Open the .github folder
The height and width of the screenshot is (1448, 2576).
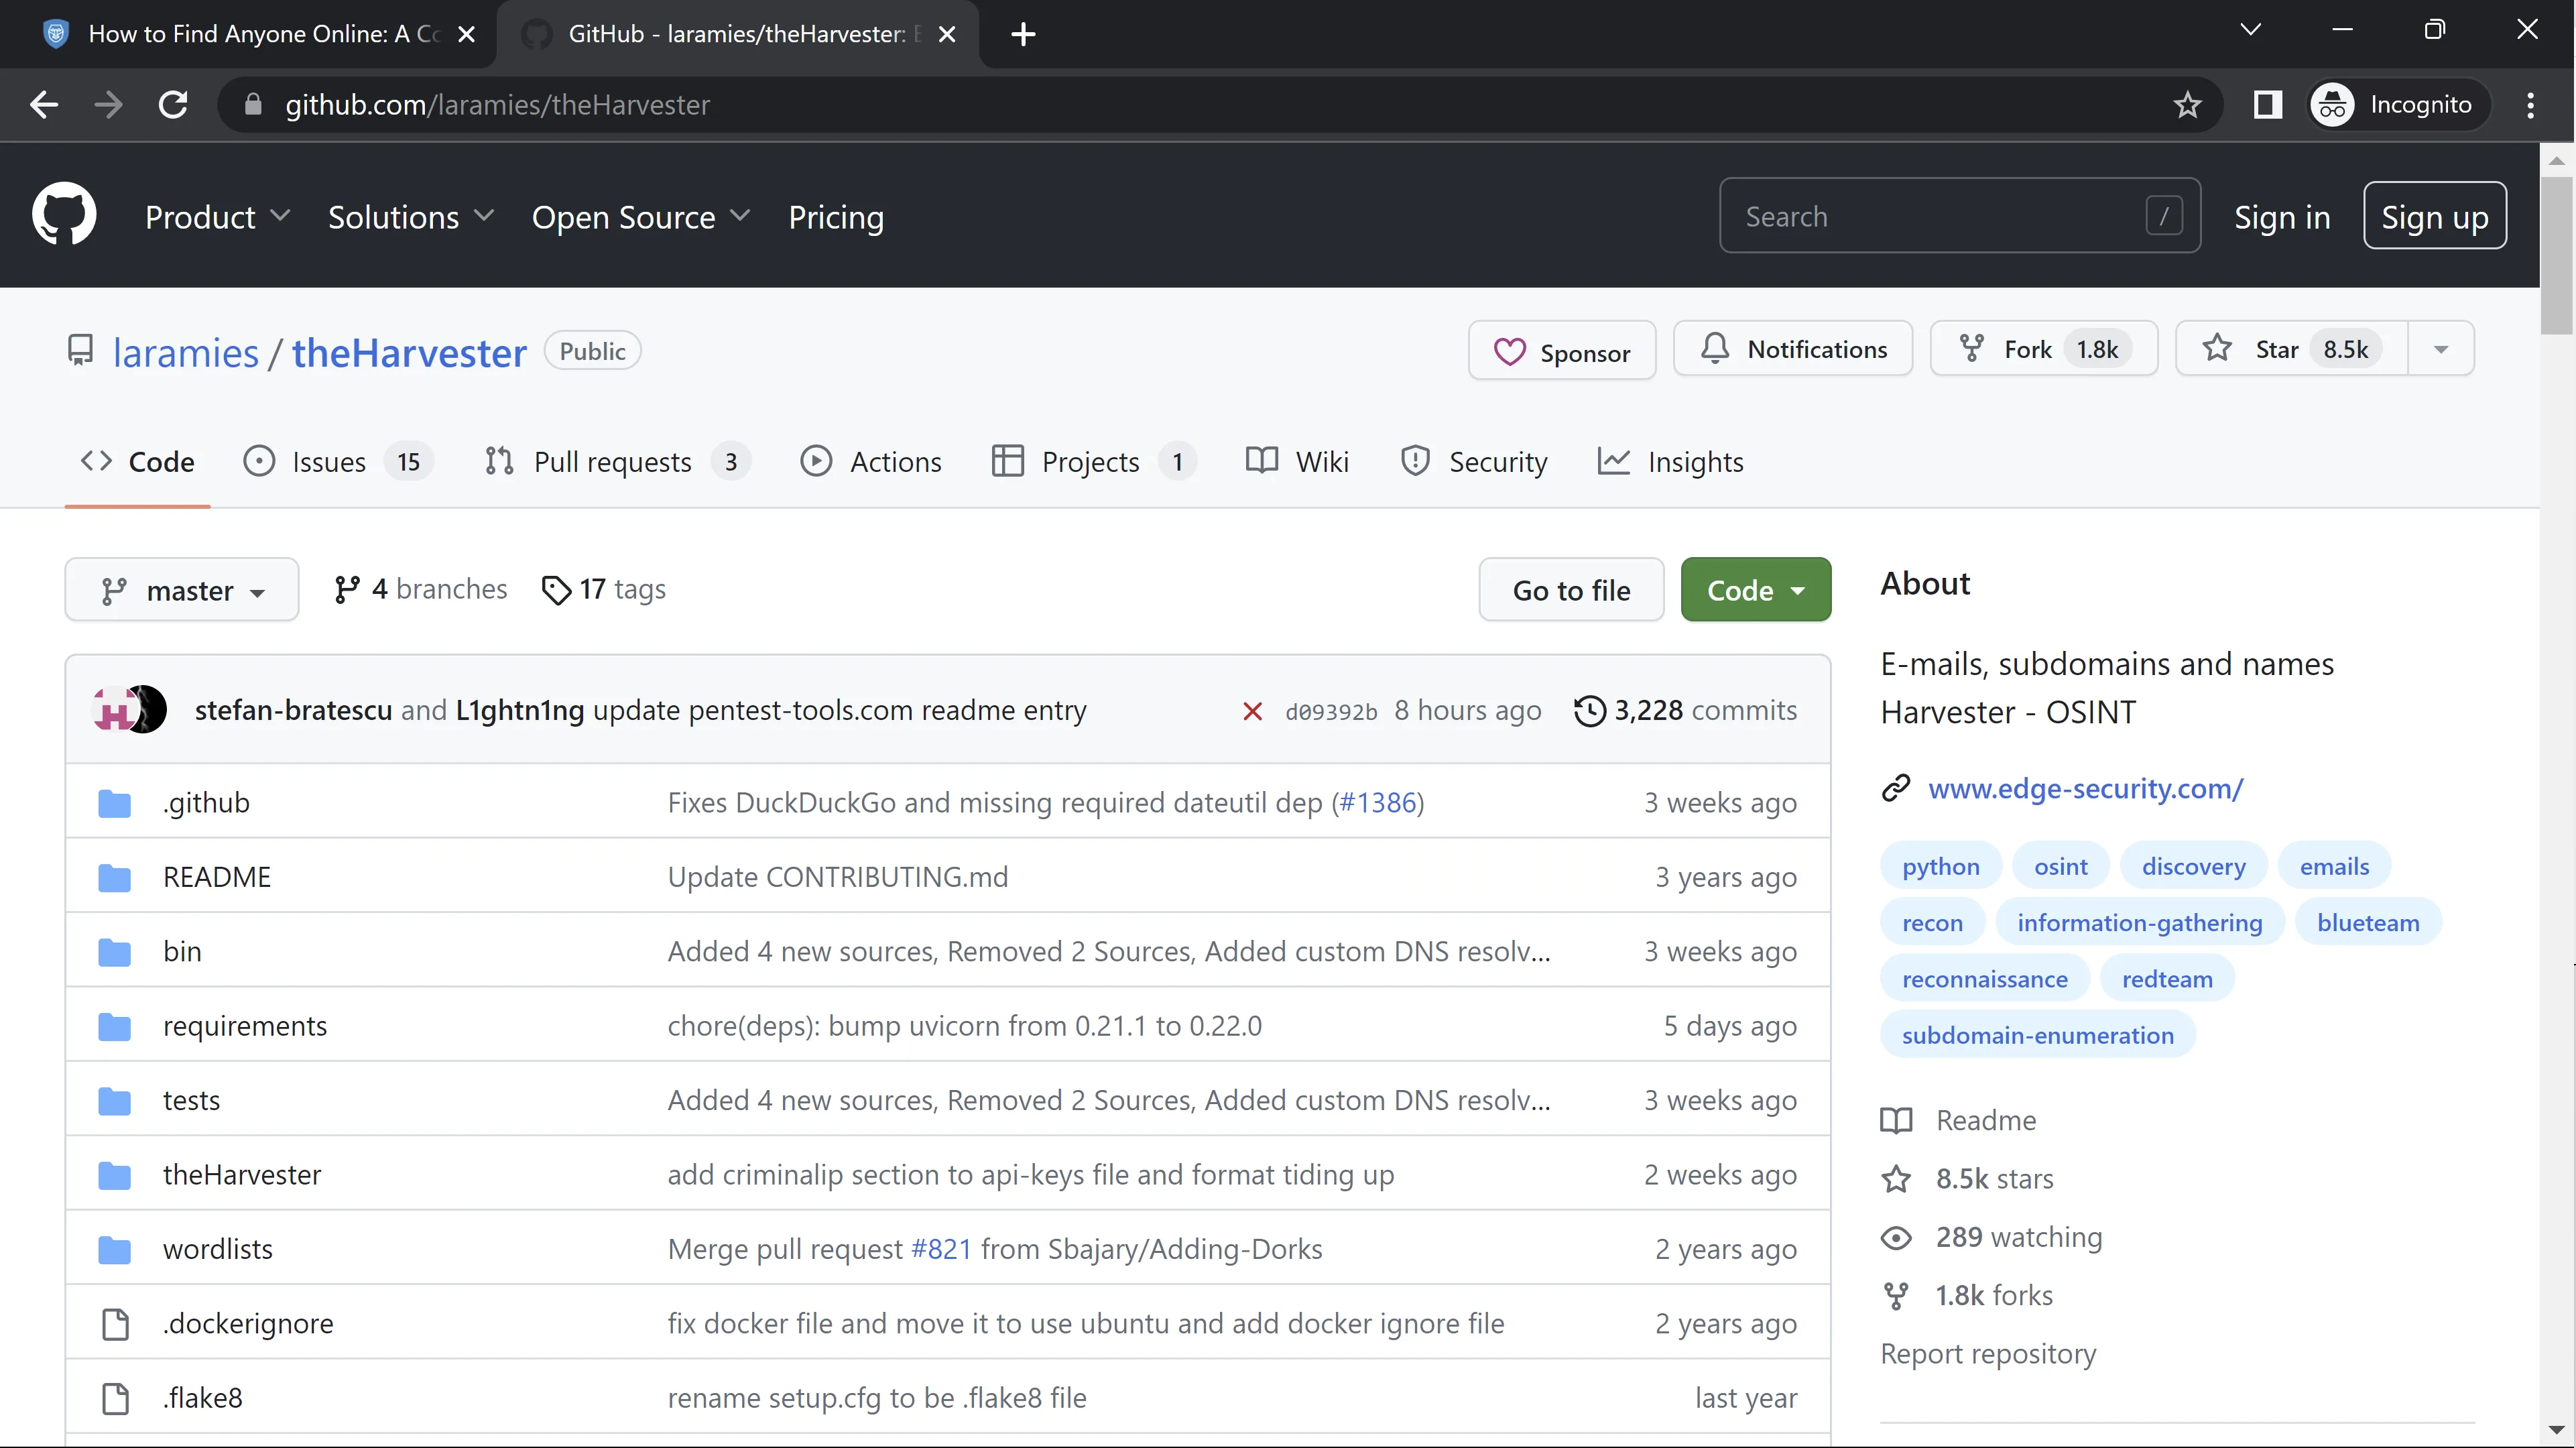(x=206, y=803)
